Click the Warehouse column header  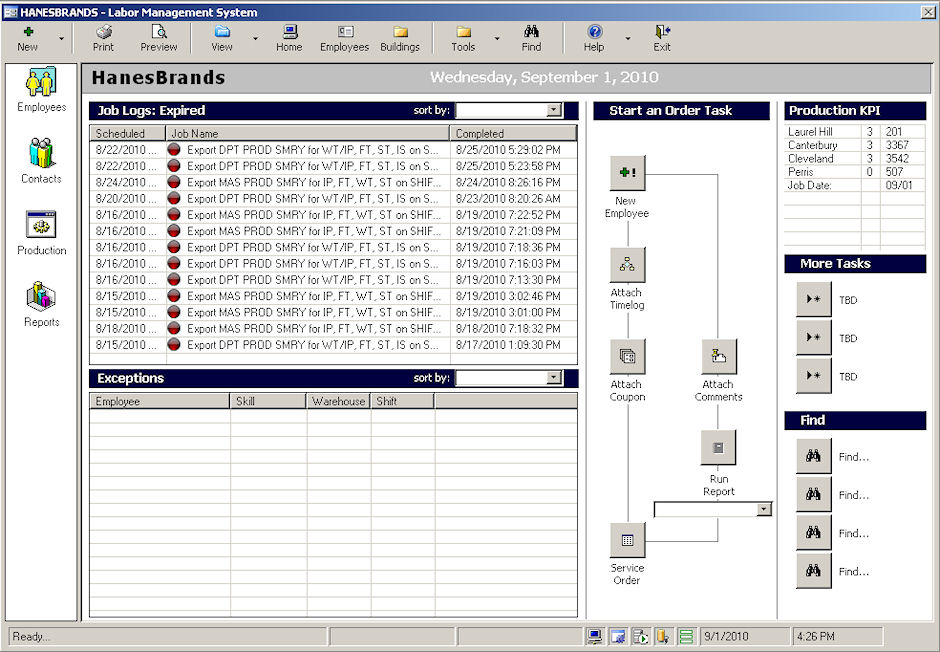(339, 401)
